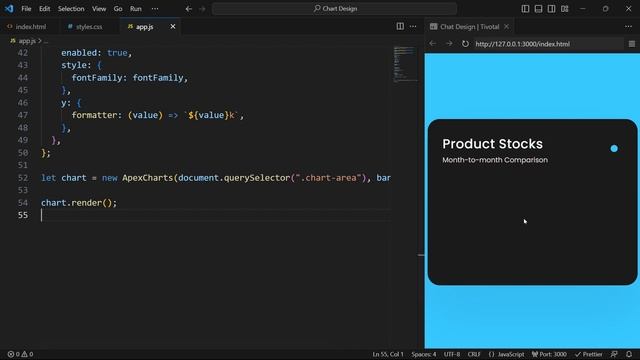Open the Go menu

[118, 9]
